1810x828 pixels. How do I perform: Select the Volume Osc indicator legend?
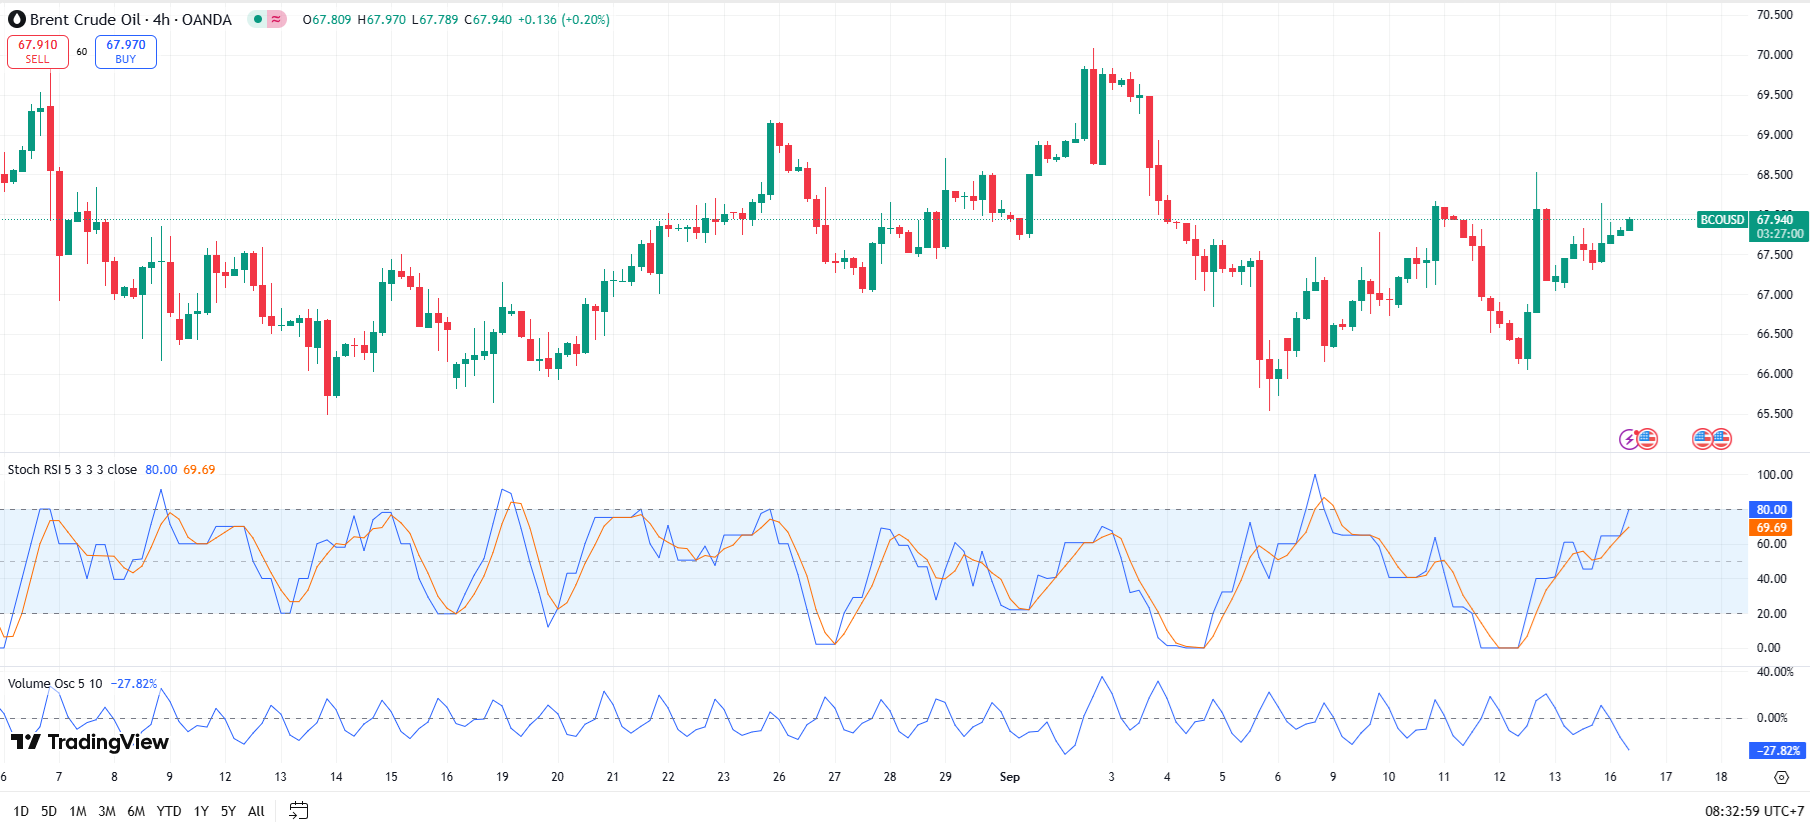[x=55, y=684]
